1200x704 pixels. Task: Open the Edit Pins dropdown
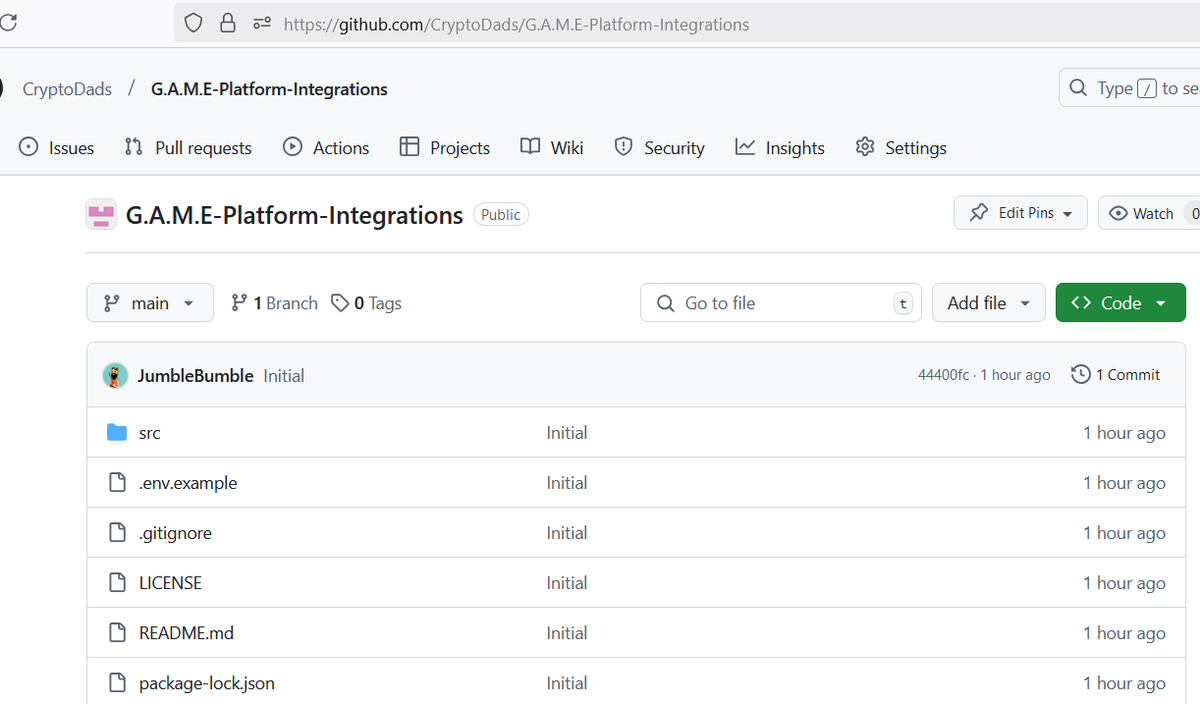click(1021, 213)
